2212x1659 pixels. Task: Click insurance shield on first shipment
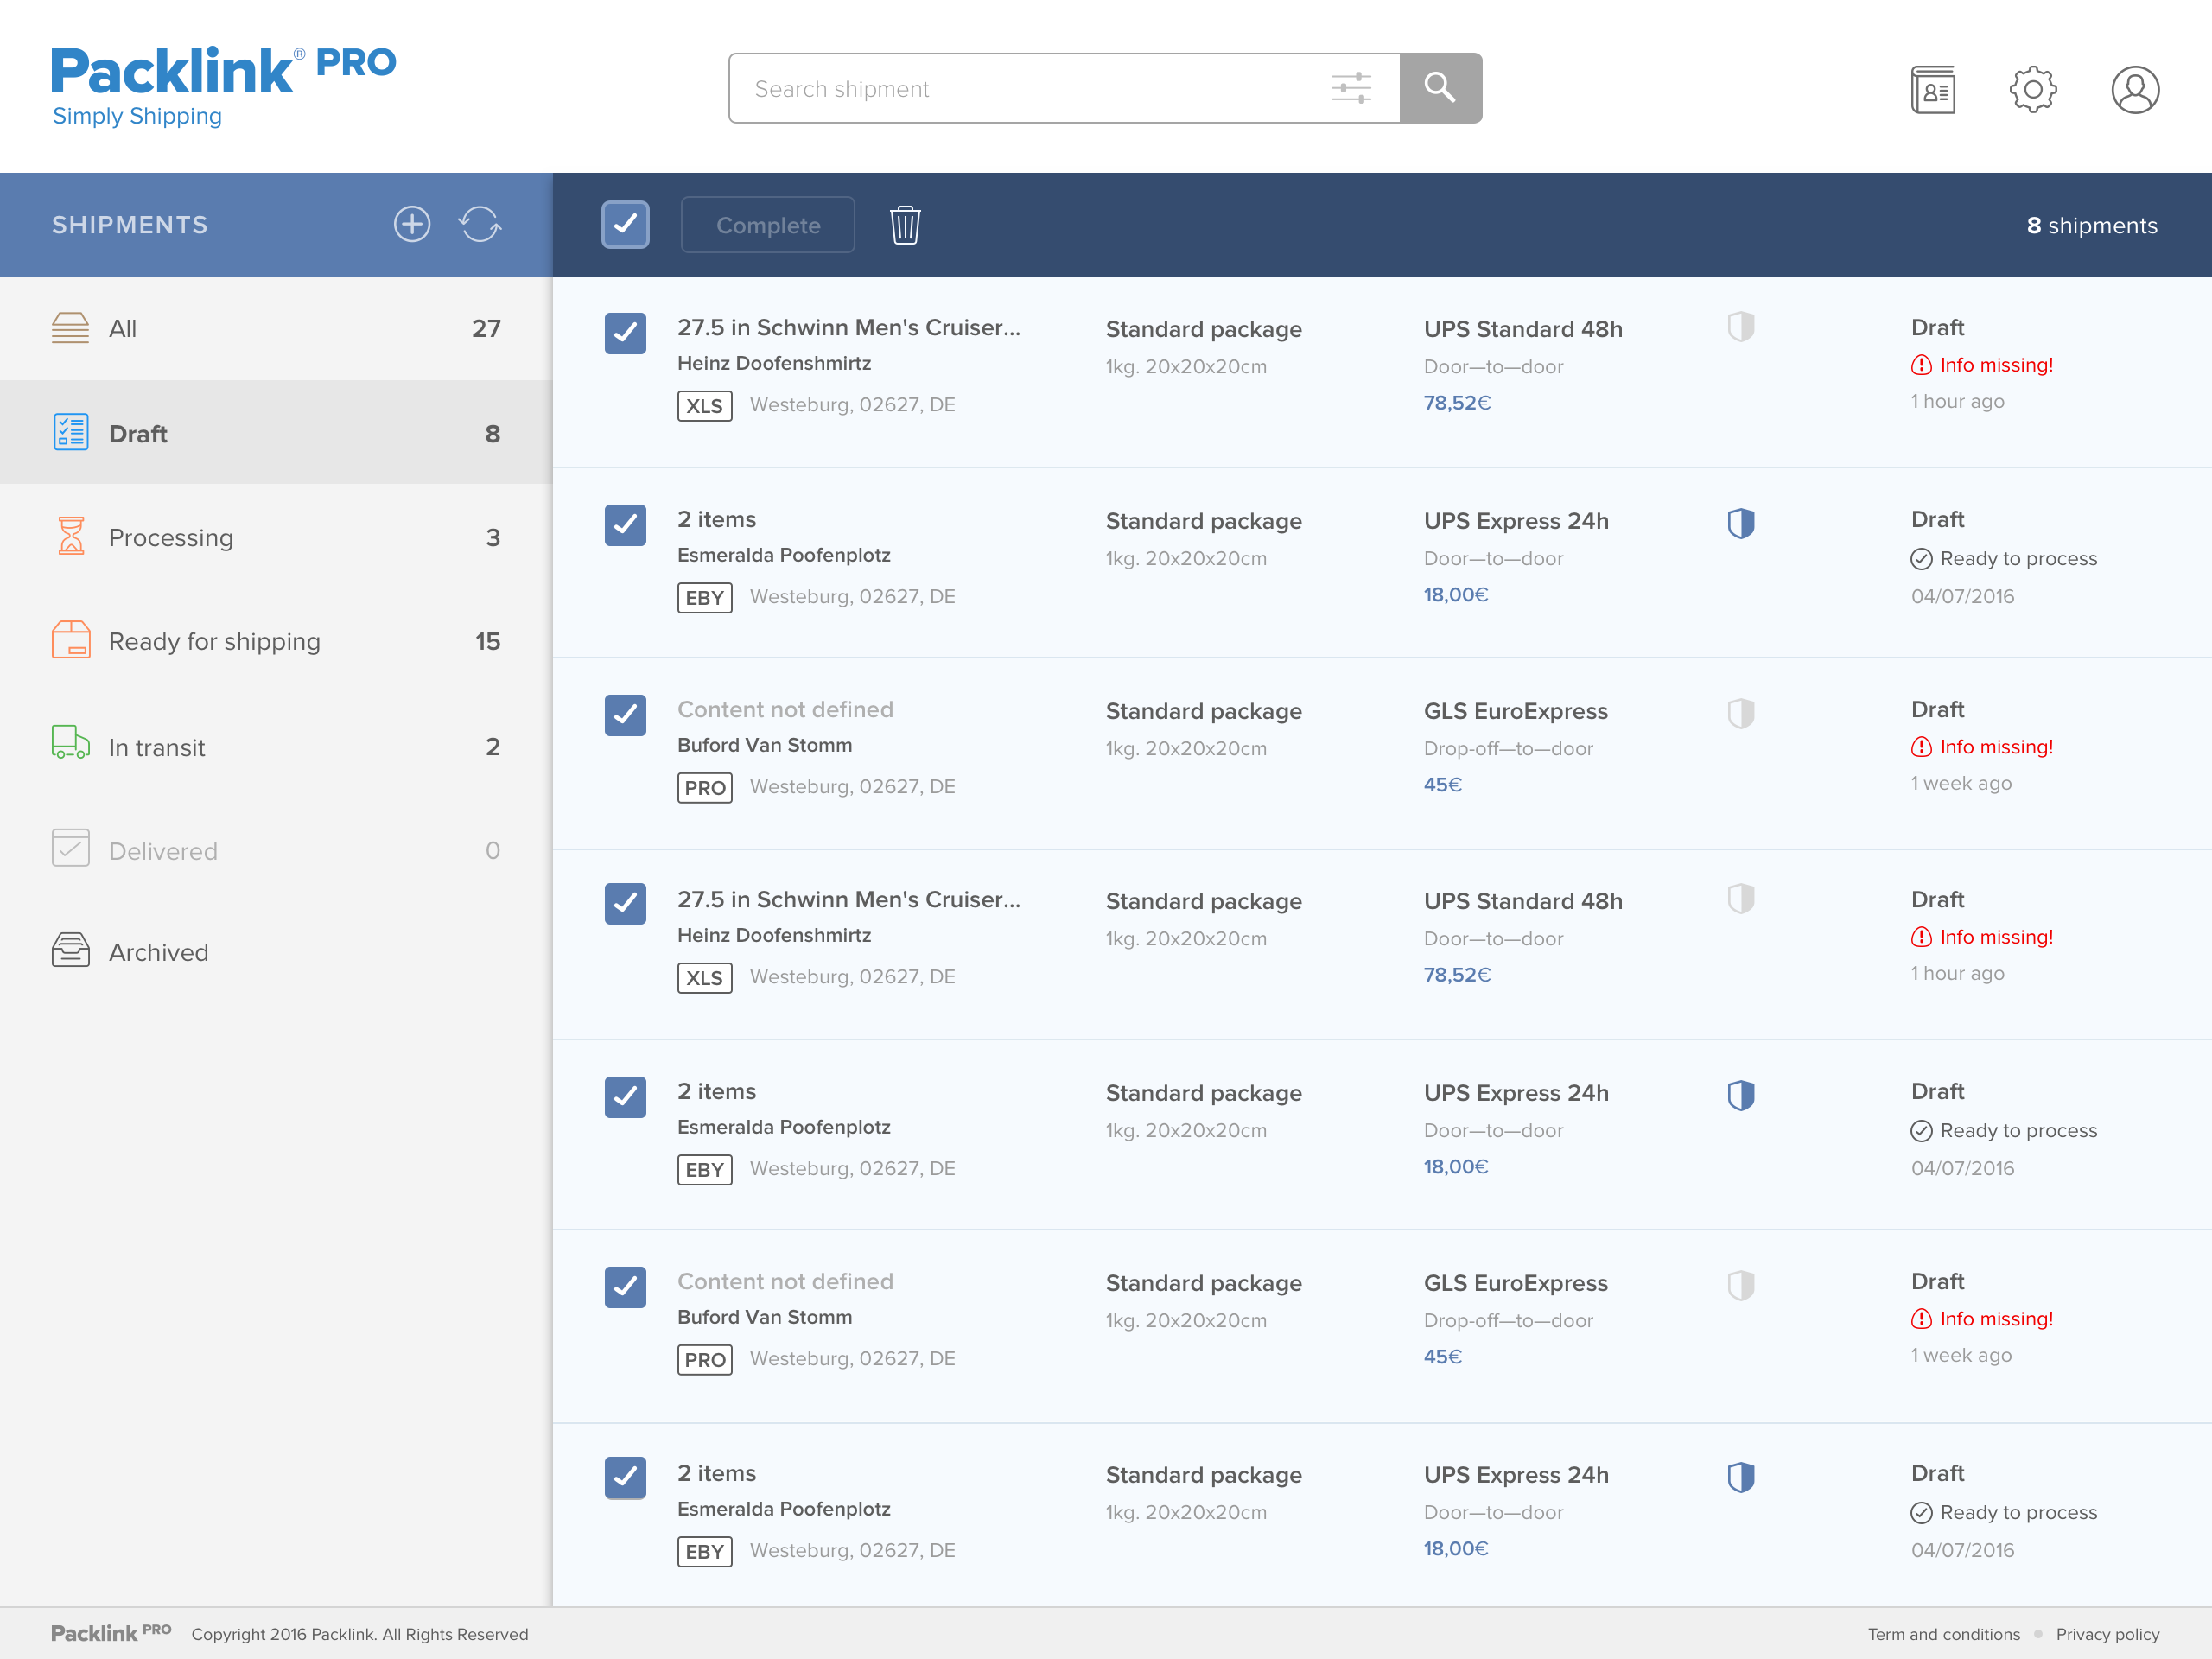pos(1740,327)
